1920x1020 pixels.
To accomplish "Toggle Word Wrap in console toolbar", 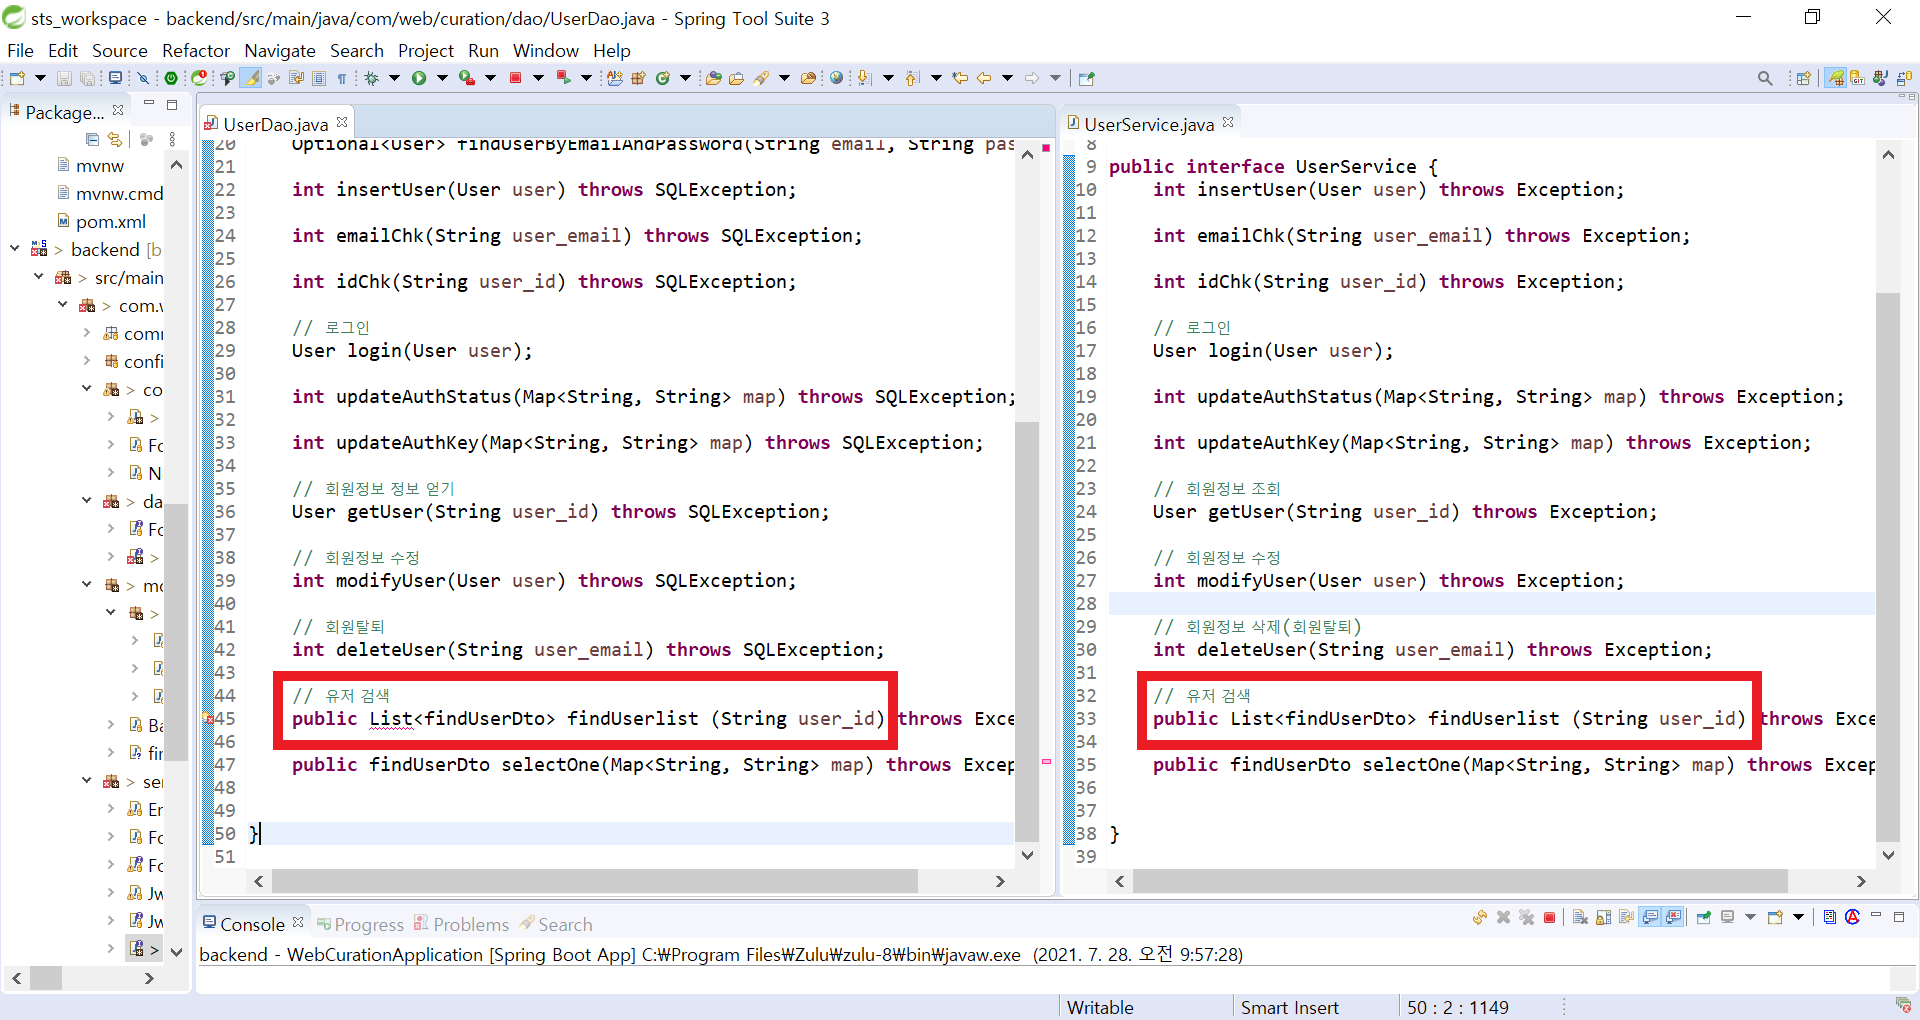I will 1626,917.
